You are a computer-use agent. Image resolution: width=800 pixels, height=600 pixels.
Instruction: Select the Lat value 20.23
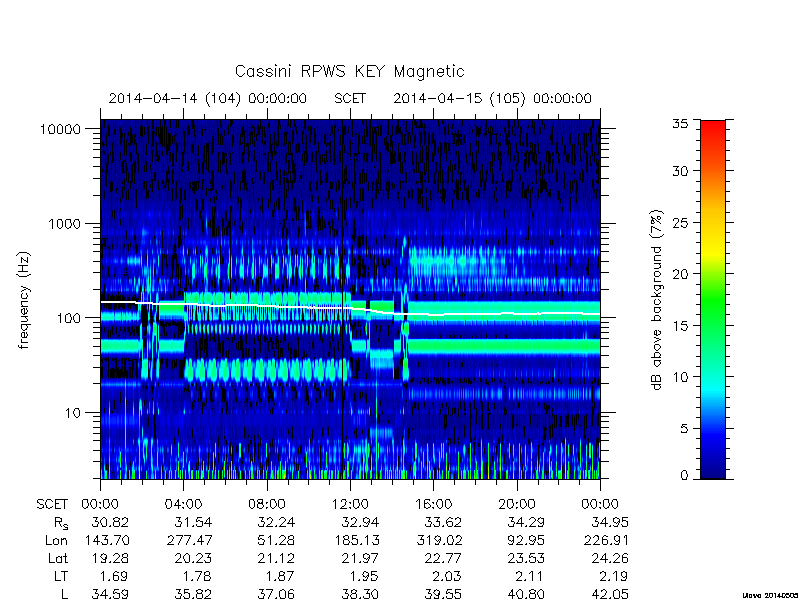point(193,559)
